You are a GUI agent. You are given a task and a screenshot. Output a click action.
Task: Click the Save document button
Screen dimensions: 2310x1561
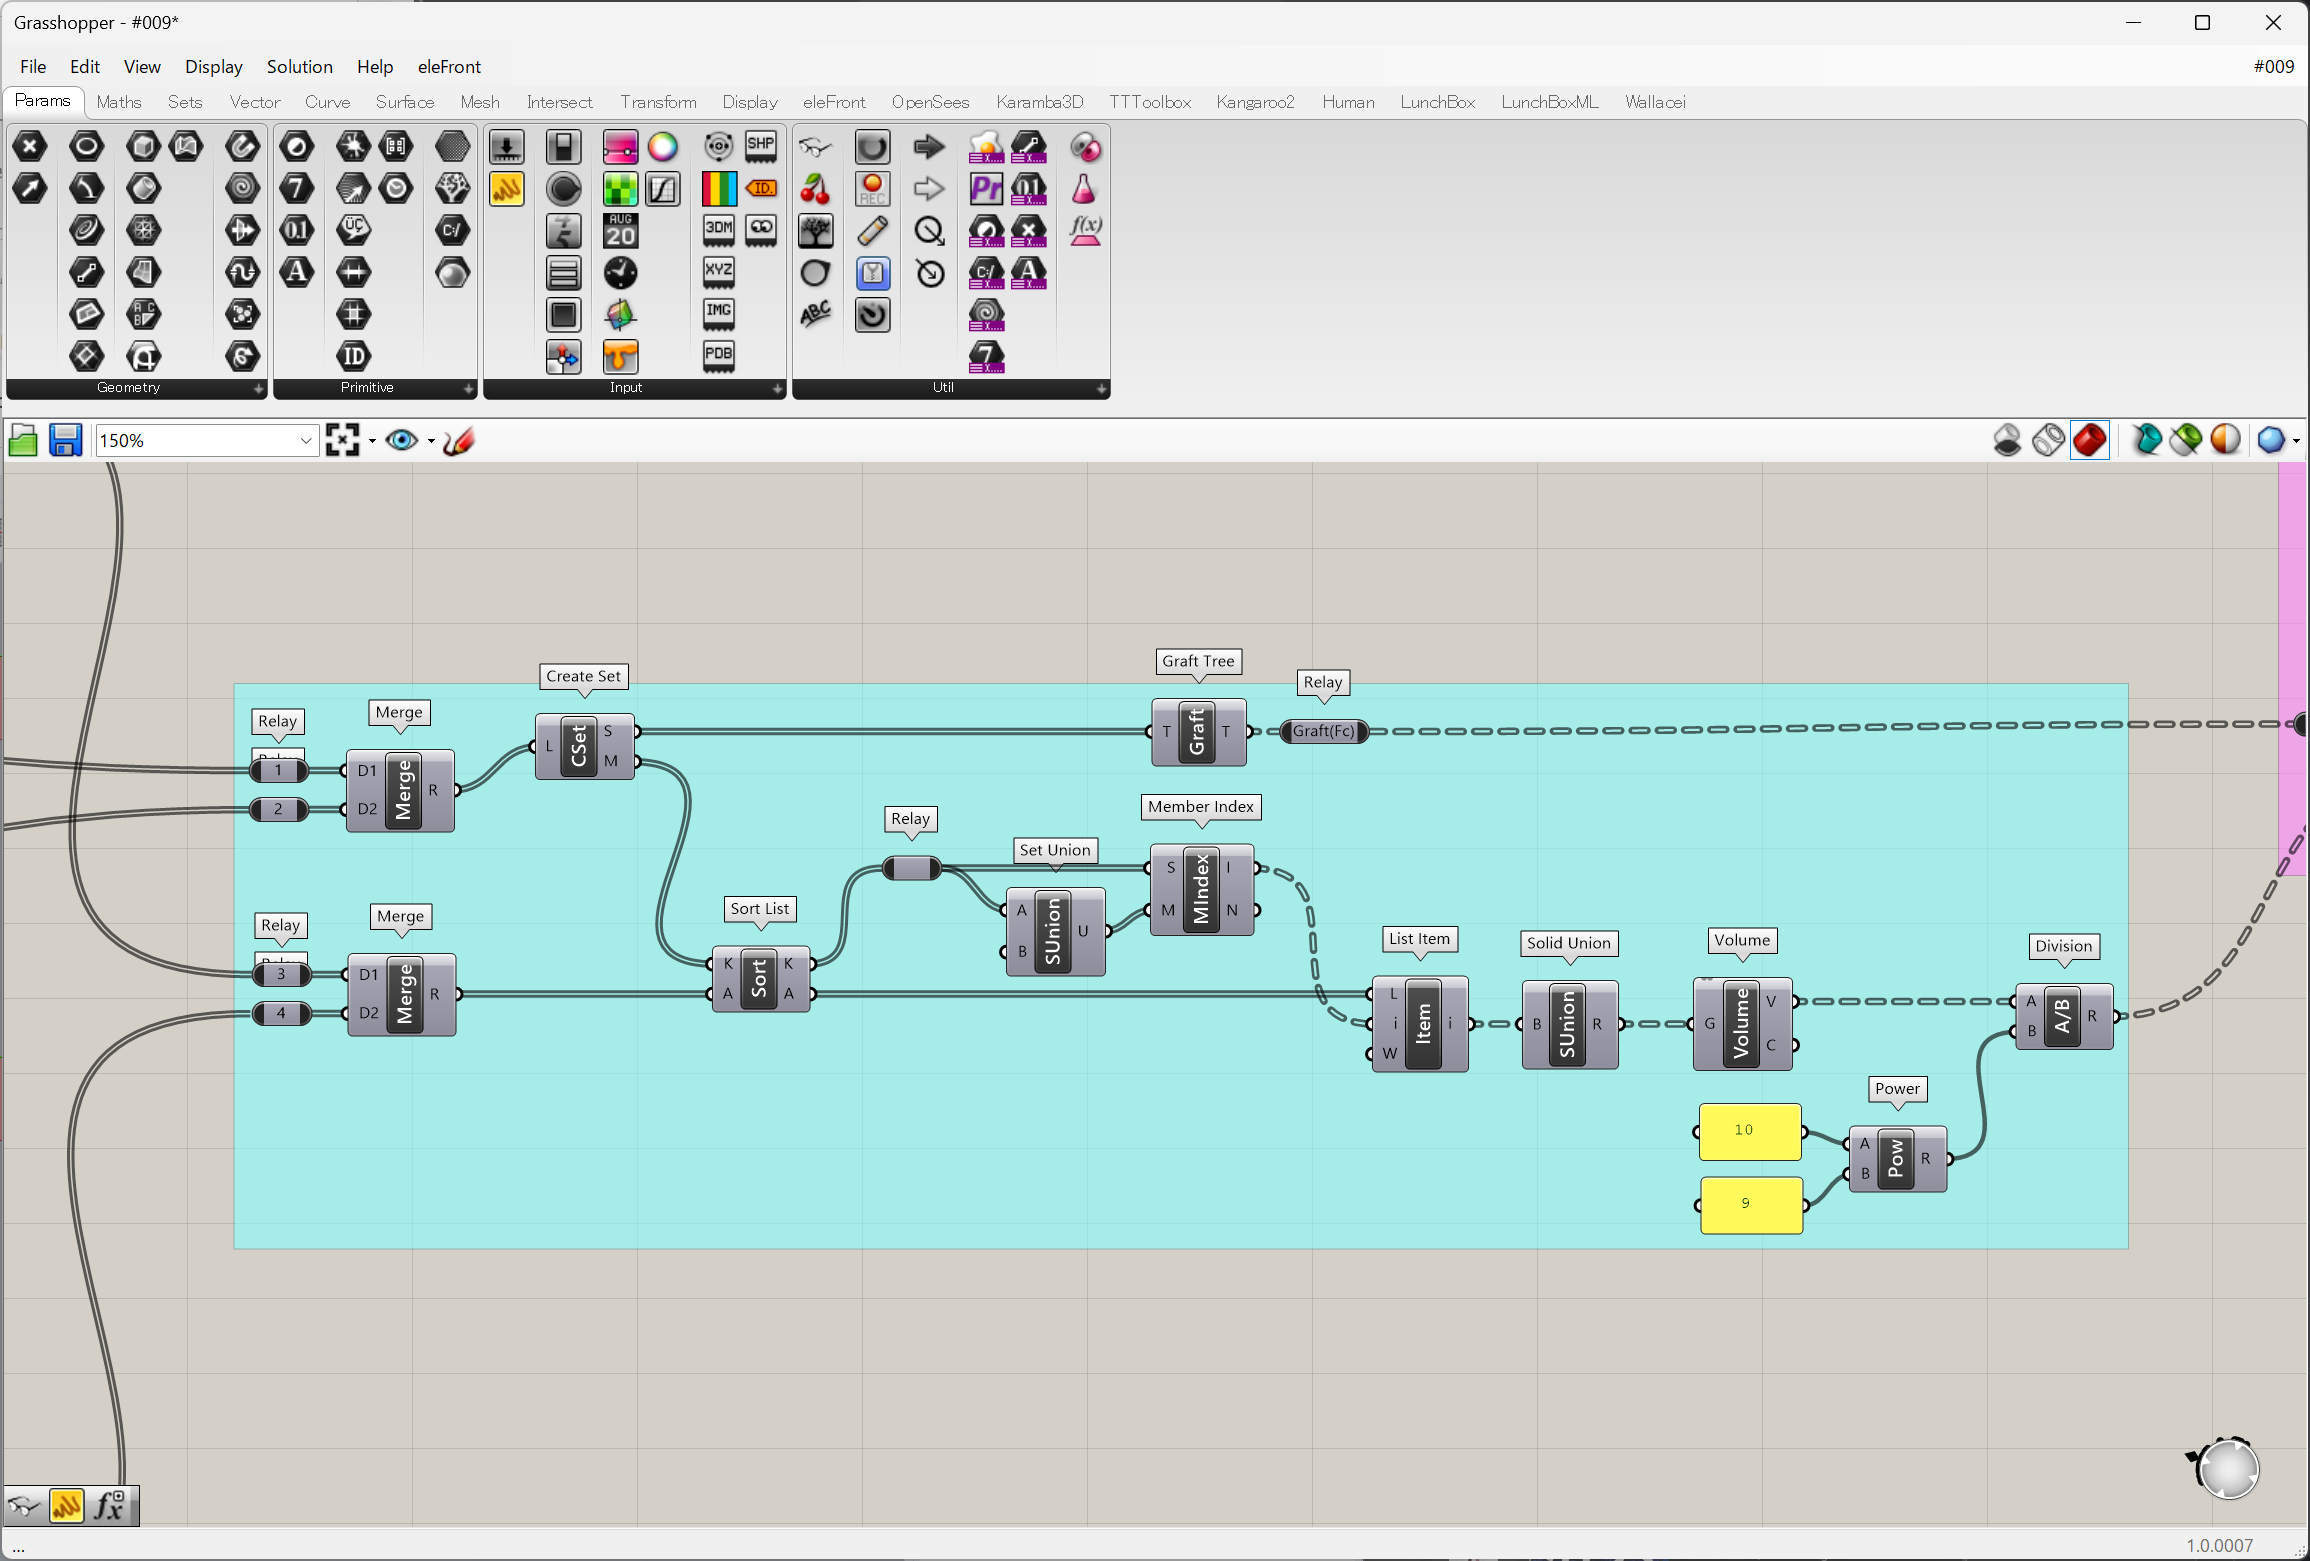coord(65,441)
